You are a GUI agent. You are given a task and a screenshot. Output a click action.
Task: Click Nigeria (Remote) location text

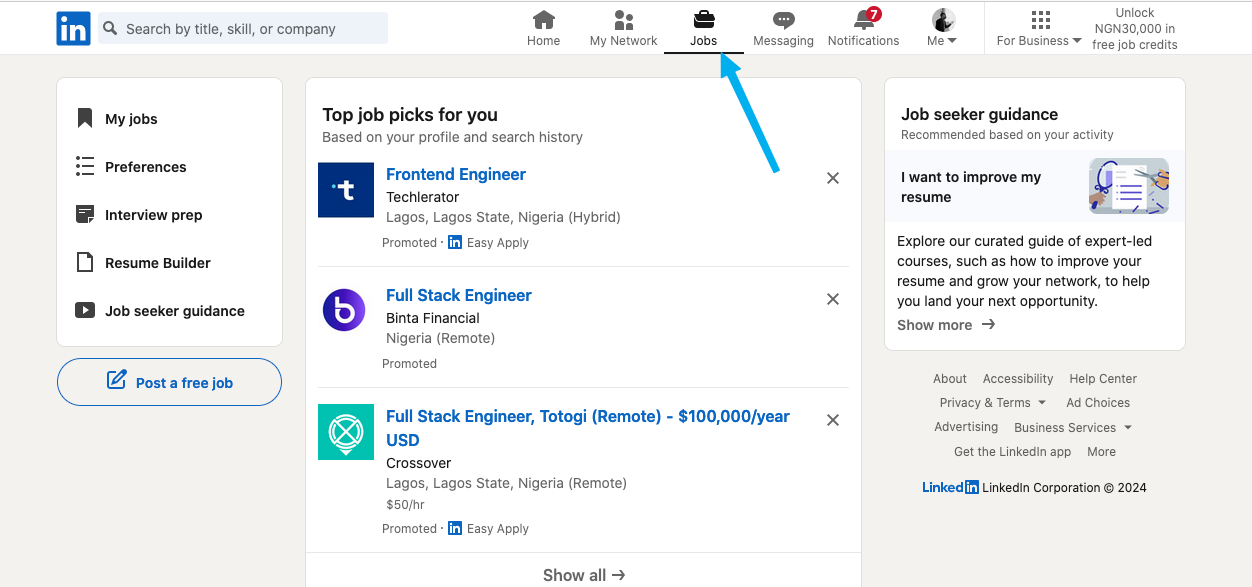click(441, 338)
